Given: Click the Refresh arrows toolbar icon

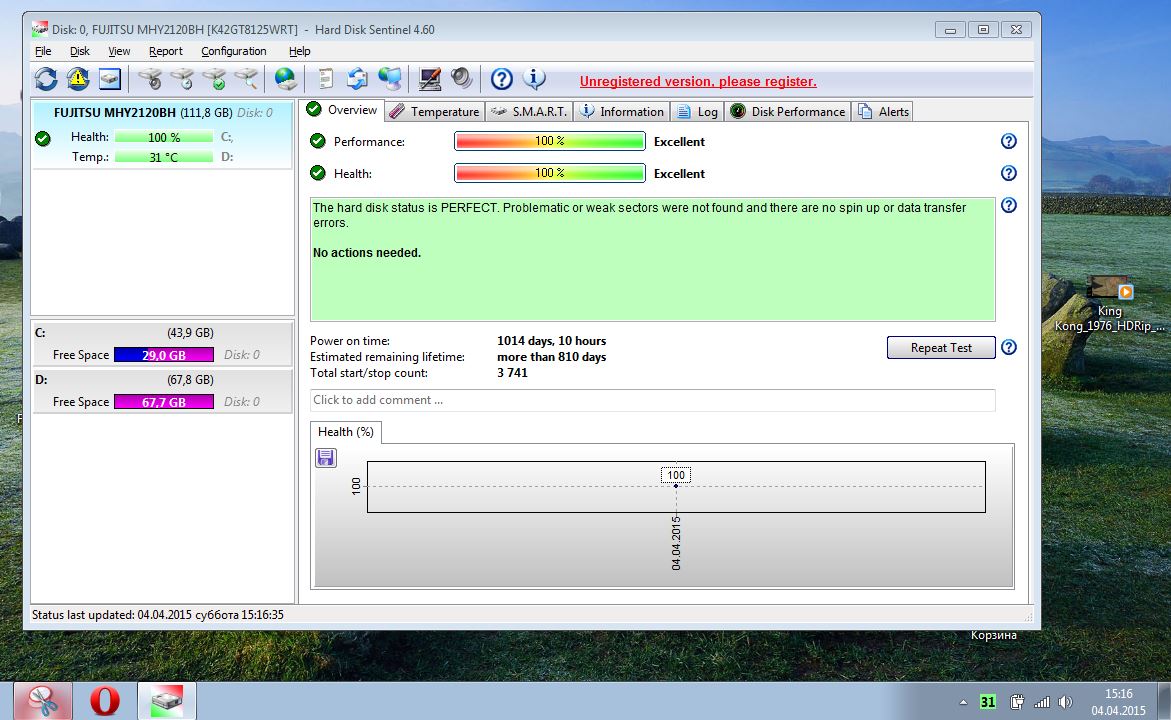Looking at the screenshot, I should [x=46, y=78].
